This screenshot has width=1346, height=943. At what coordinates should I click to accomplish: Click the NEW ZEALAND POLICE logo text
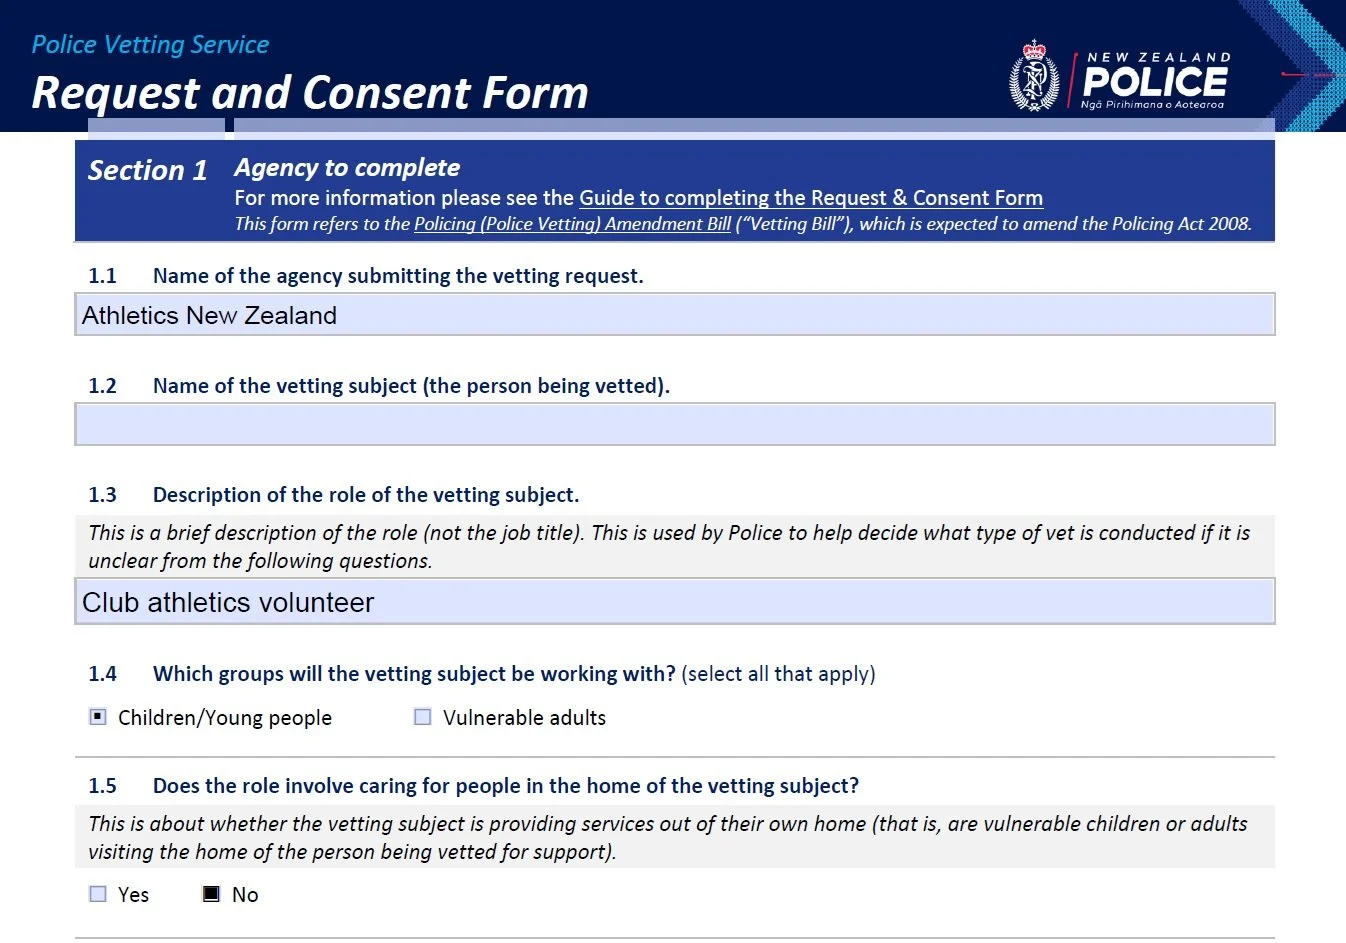tap(1156, 80)
